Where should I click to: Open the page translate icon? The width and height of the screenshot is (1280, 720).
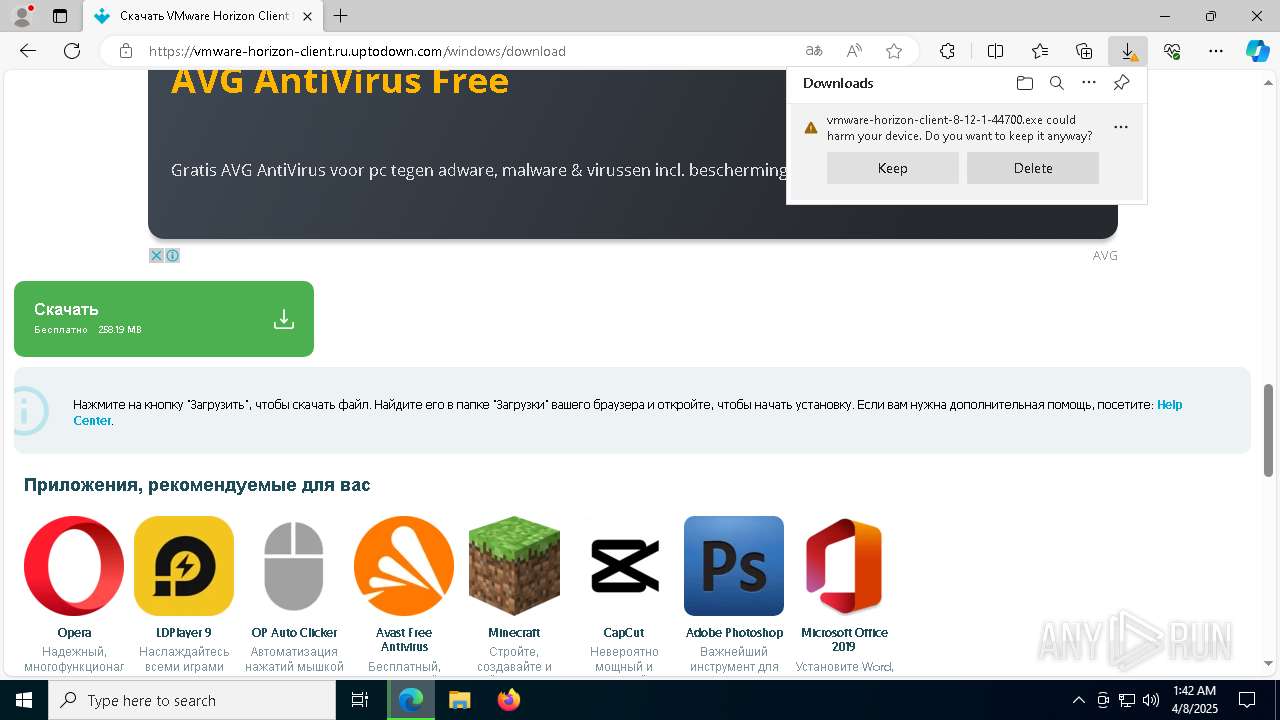(814, 51)
